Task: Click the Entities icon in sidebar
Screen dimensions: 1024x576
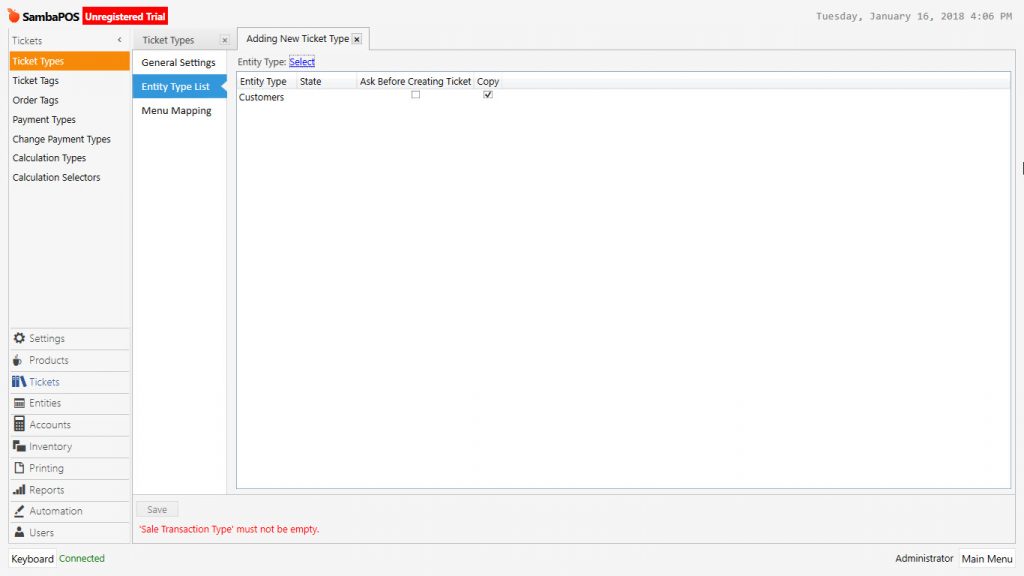Action: [x=20, y=403]
